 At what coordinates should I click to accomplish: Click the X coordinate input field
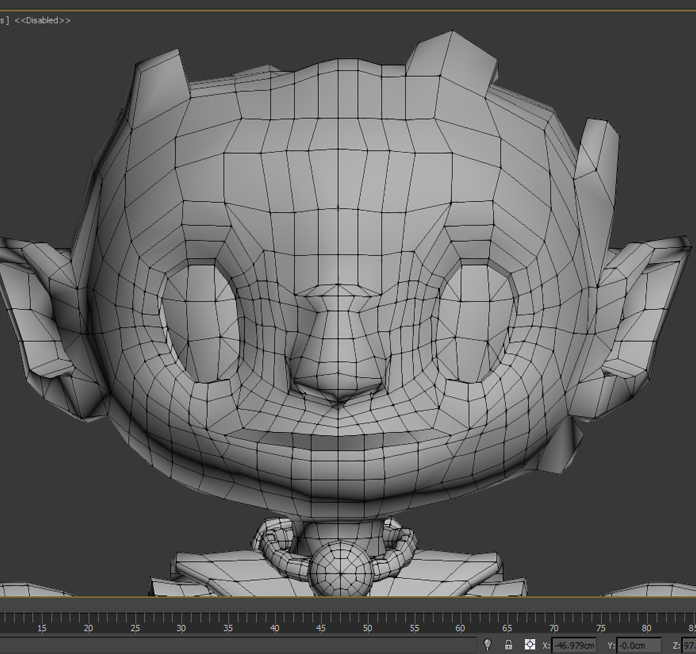(574, 645)
